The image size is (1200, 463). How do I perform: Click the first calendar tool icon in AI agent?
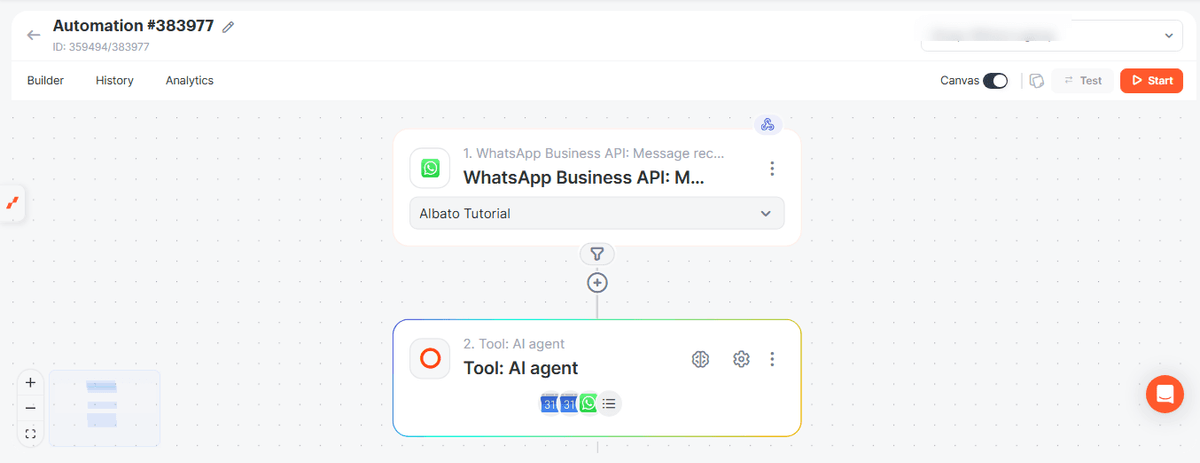[549, 404]
